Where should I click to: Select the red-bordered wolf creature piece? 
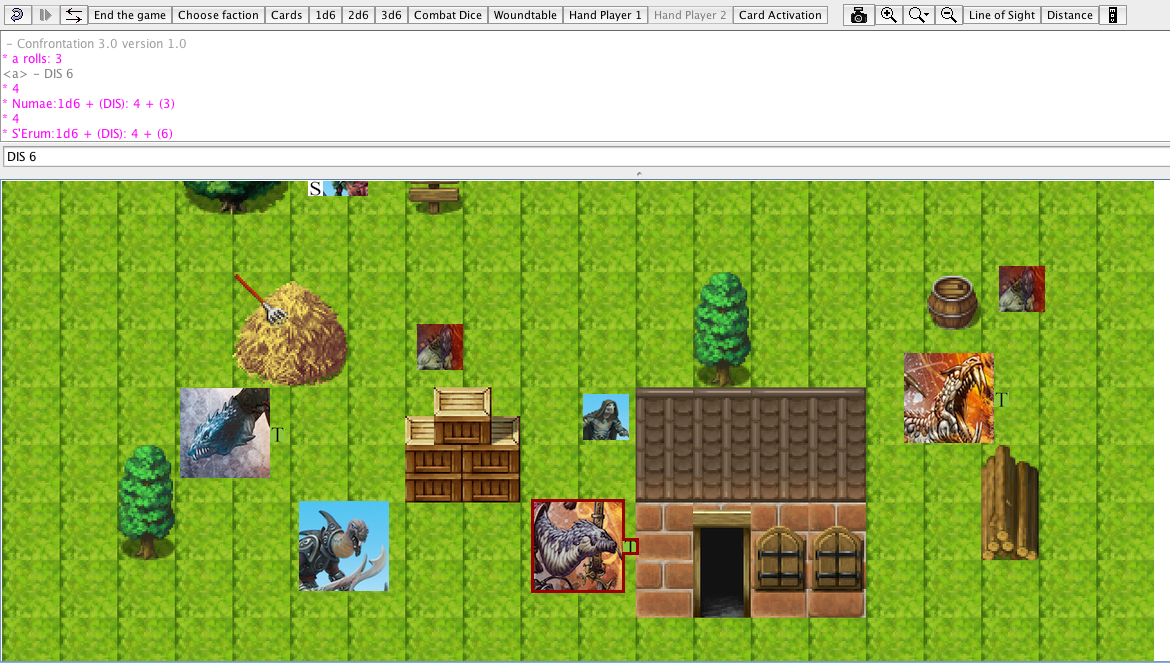pos(578,546)
